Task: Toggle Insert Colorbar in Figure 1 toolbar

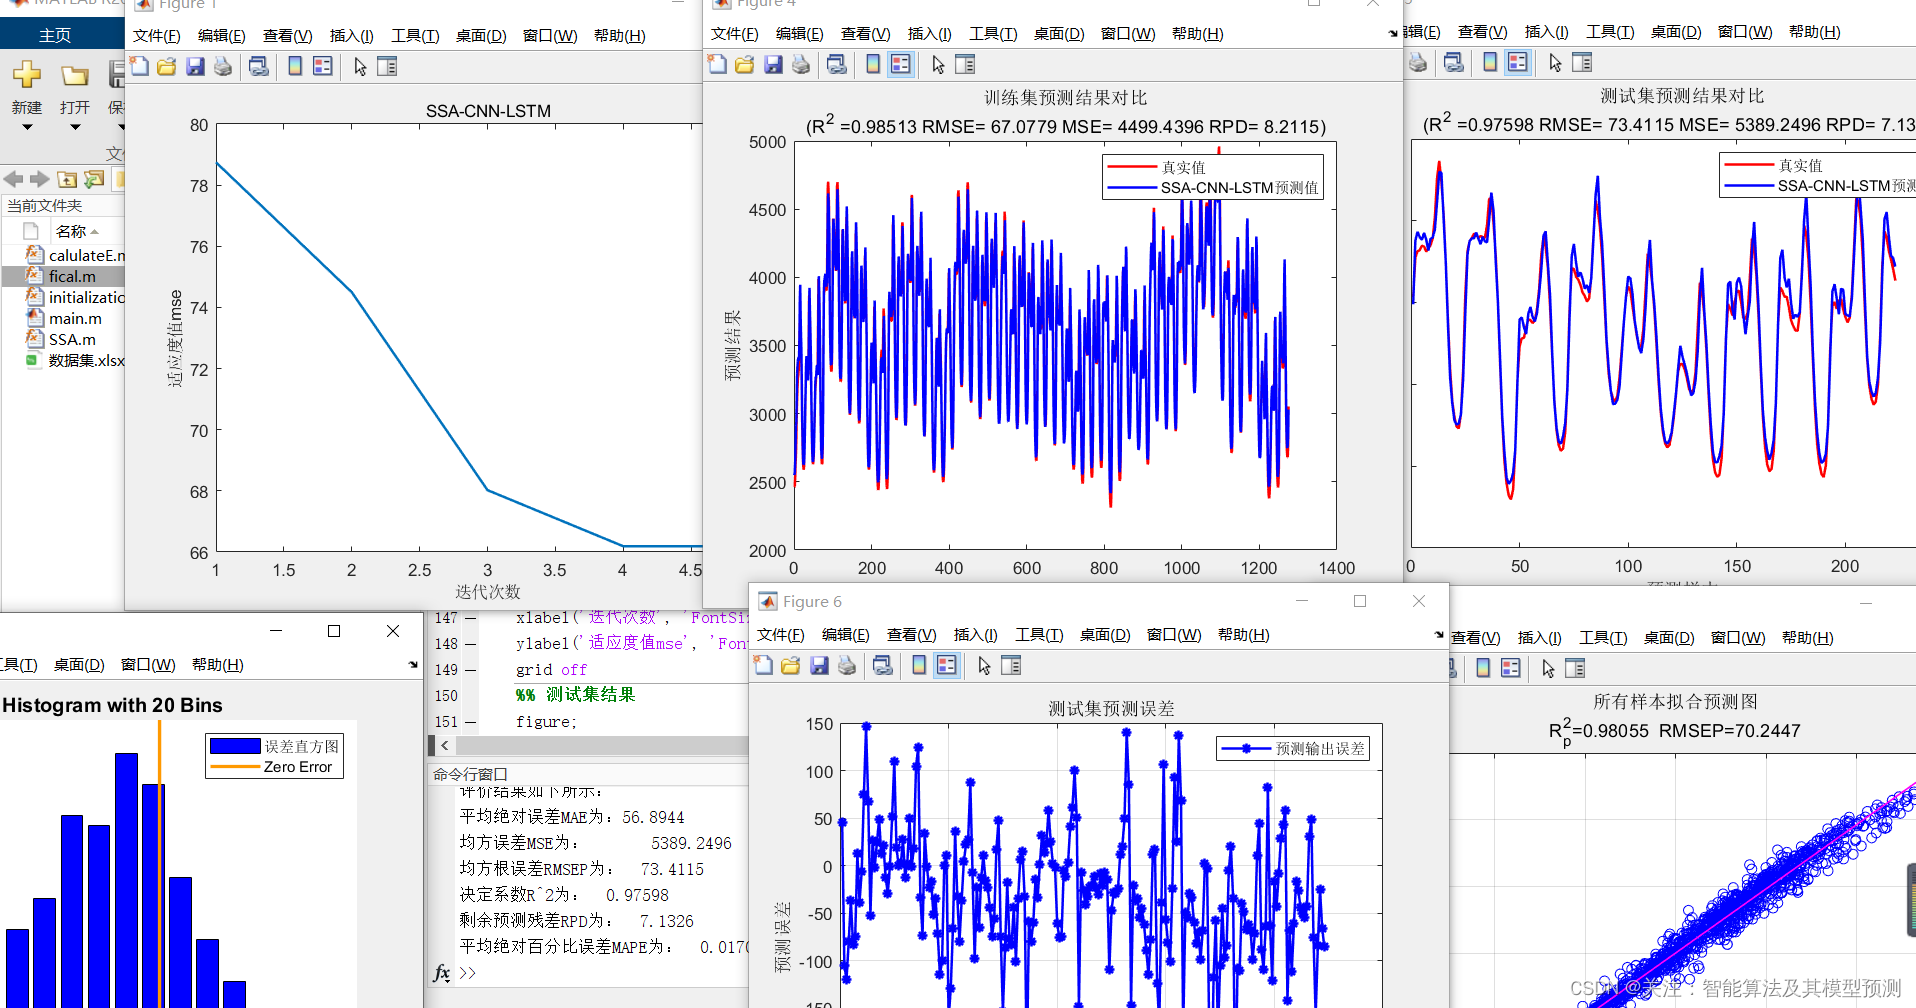Action: pos(295,66)
